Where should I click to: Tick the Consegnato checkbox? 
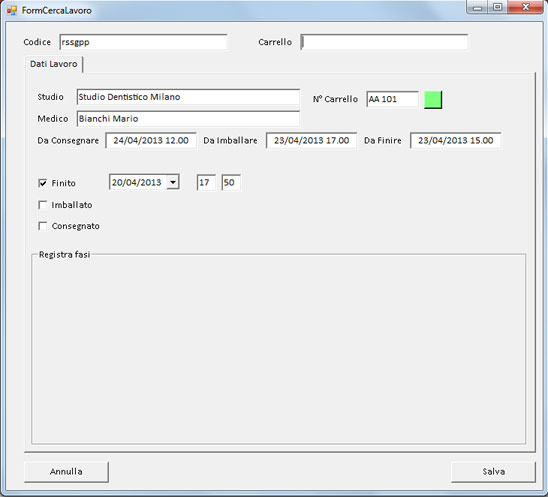[x=42, y=226]
